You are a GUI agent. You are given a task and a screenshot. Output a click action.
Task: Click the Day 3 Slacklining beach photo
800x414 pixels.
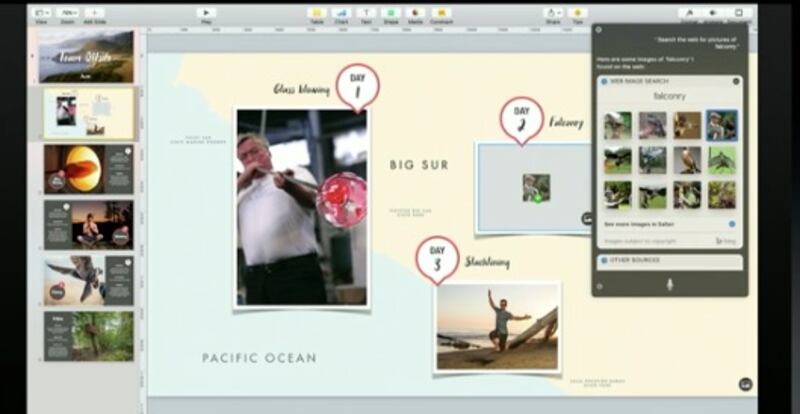[x=497, y=327]
